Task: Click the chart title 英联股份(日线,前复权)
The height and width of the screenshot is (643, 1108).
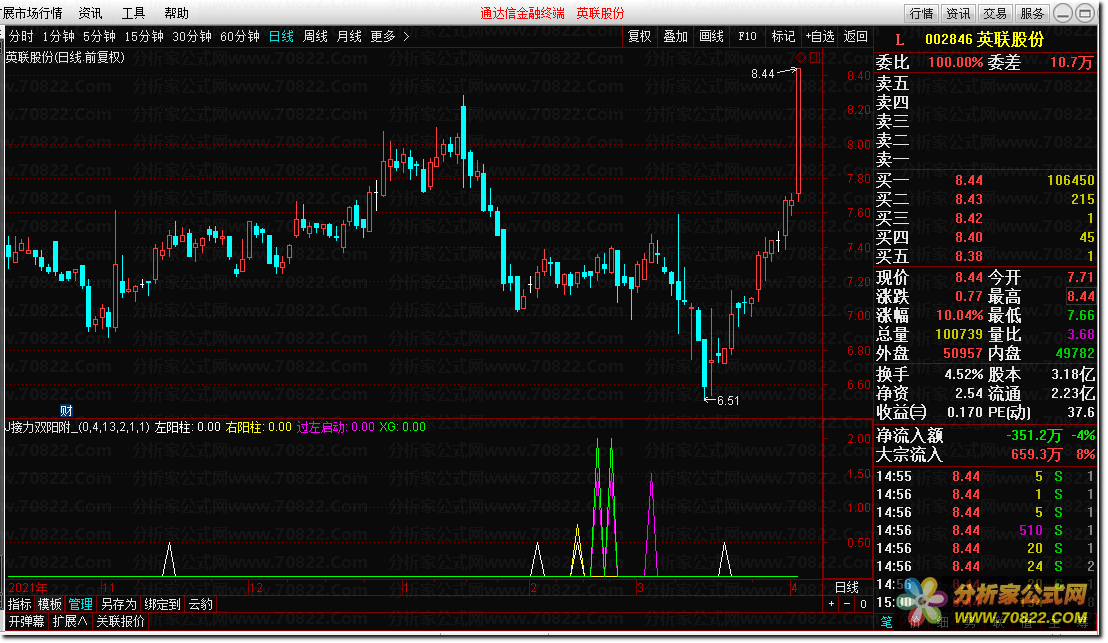Action: [x=66, y=57]
